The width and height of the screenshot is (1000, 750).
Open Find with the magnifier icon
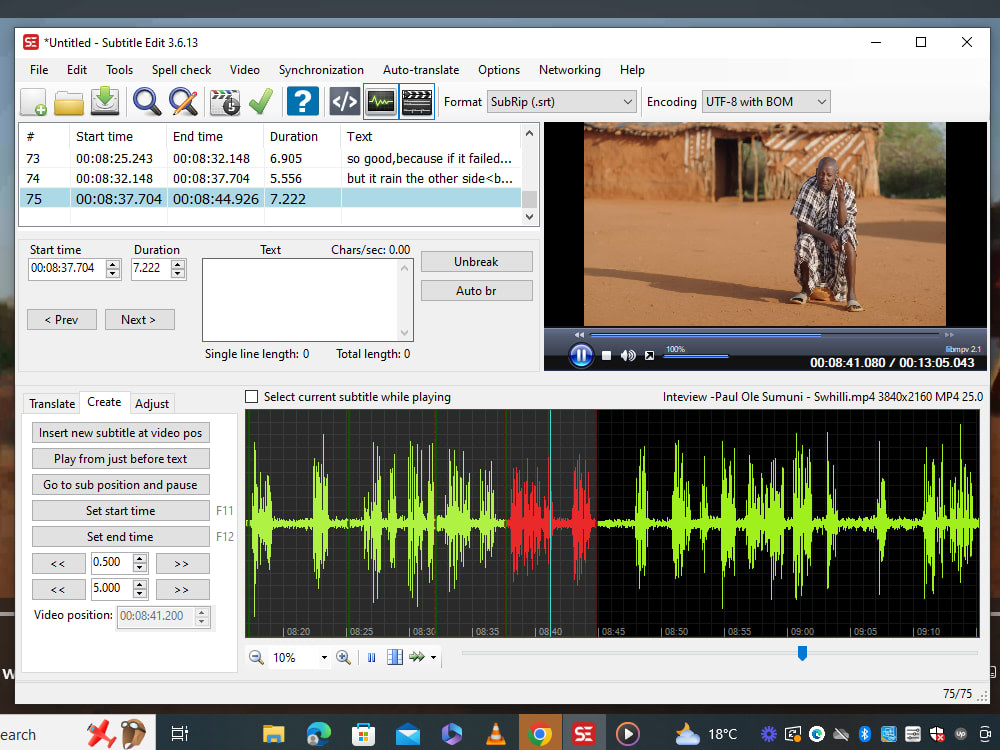point(147,102)
